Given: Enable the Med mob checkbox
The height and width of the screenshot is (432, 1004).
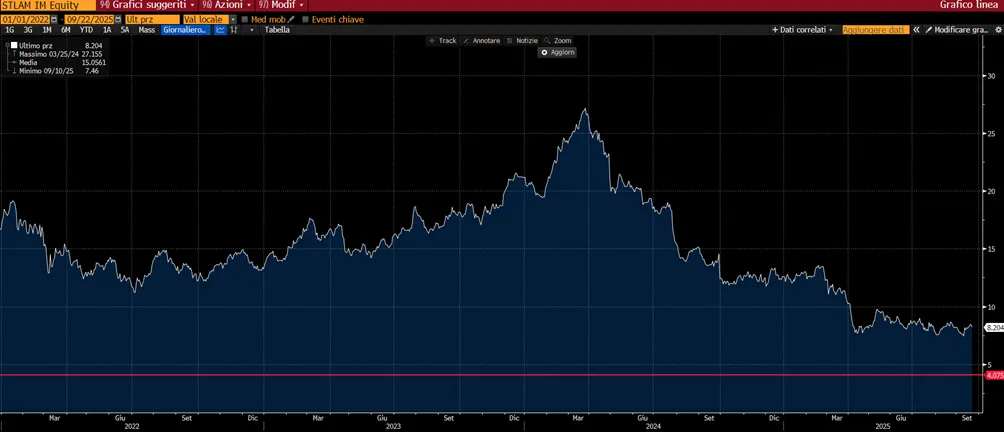Looking at the screenshot, I should tap(245, 20).
